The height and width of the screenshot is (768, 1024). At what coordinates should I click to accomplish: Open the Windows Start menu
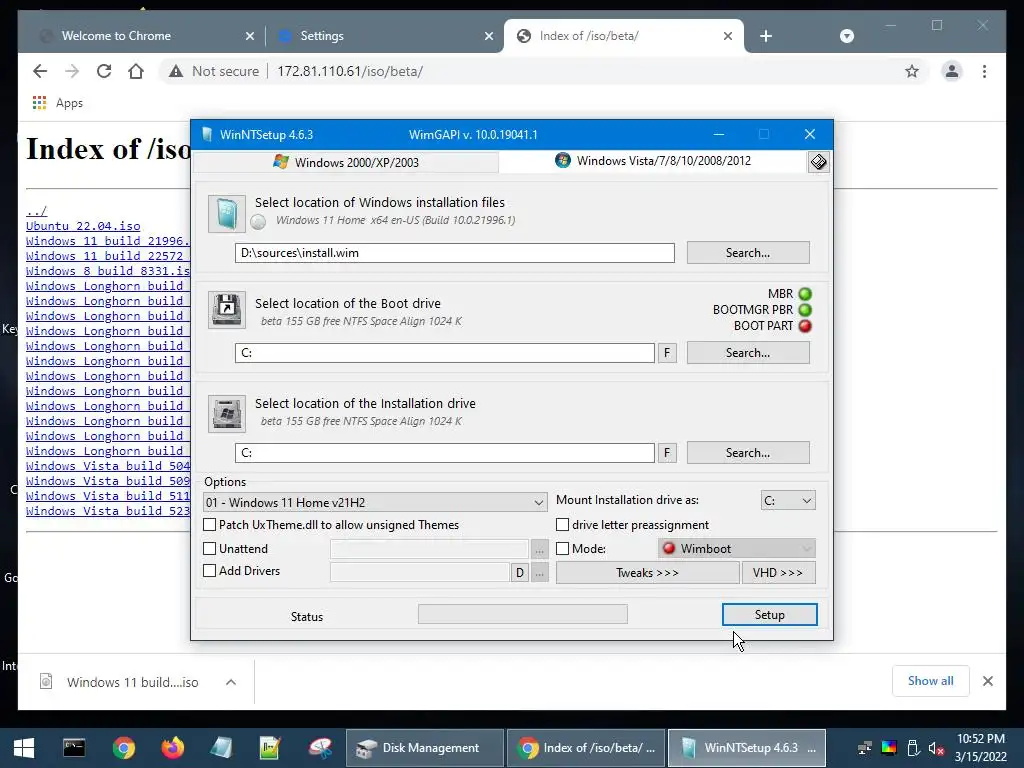(x=24, y=748)
